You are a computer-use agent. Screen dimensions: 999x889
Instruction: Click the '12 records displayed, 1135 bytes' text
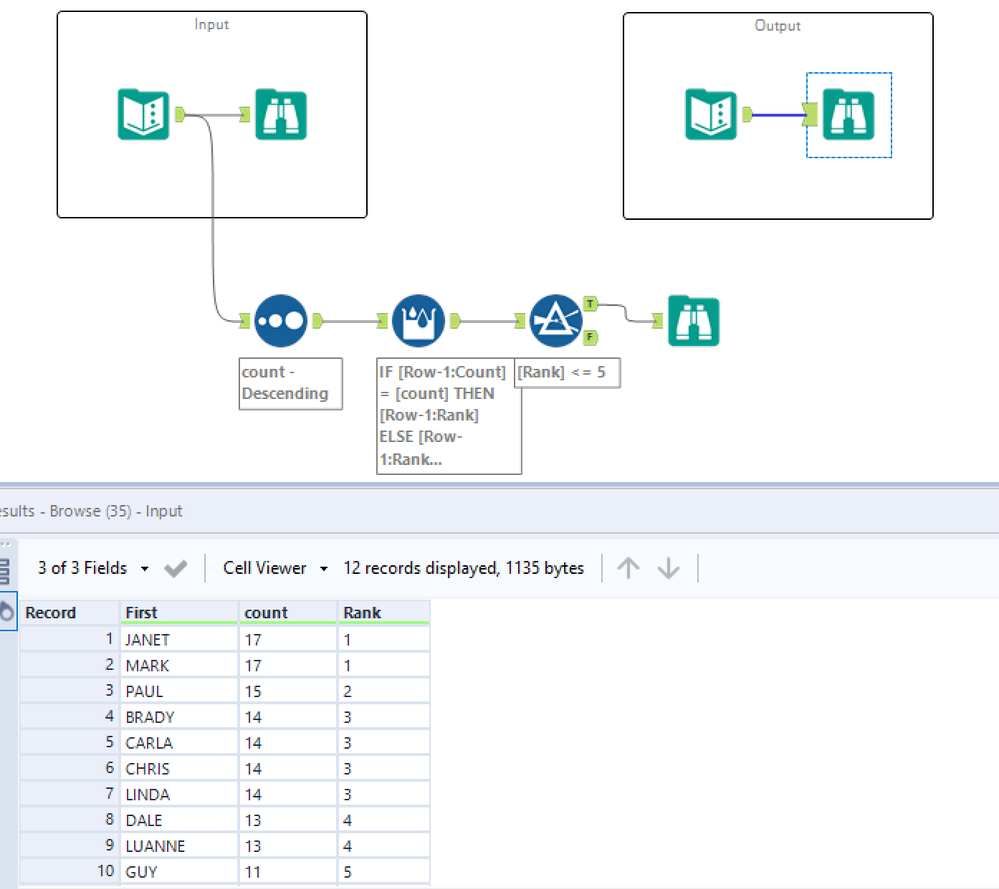(463, 568)
